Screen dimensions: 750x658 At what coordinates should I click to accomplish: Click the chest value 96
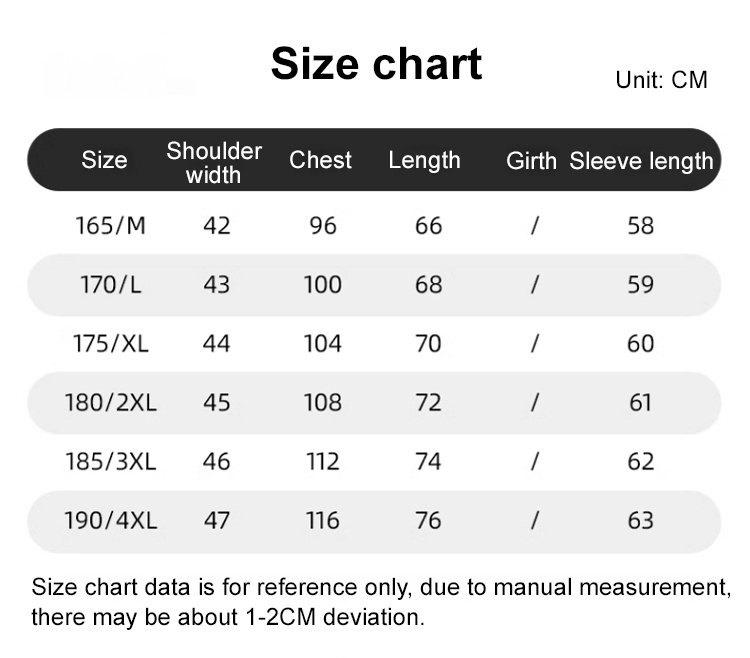[323, 226]
